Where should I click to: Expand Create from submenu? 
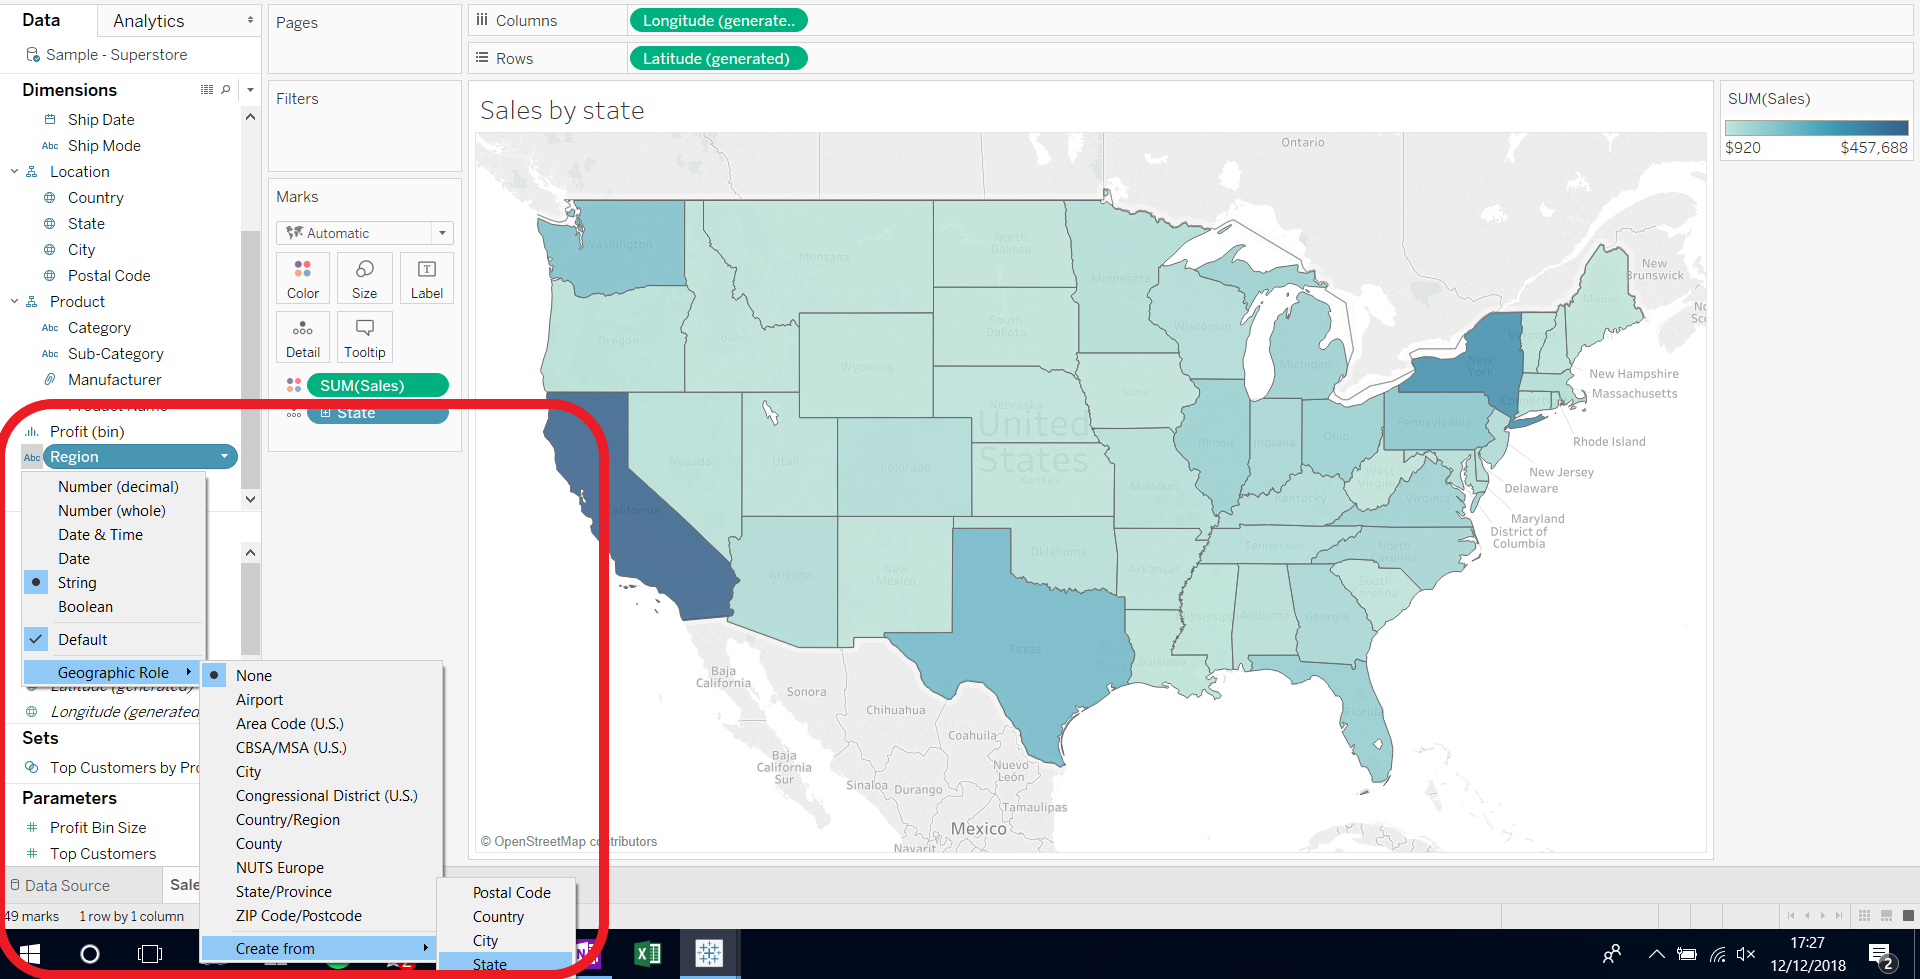[319, 949]
